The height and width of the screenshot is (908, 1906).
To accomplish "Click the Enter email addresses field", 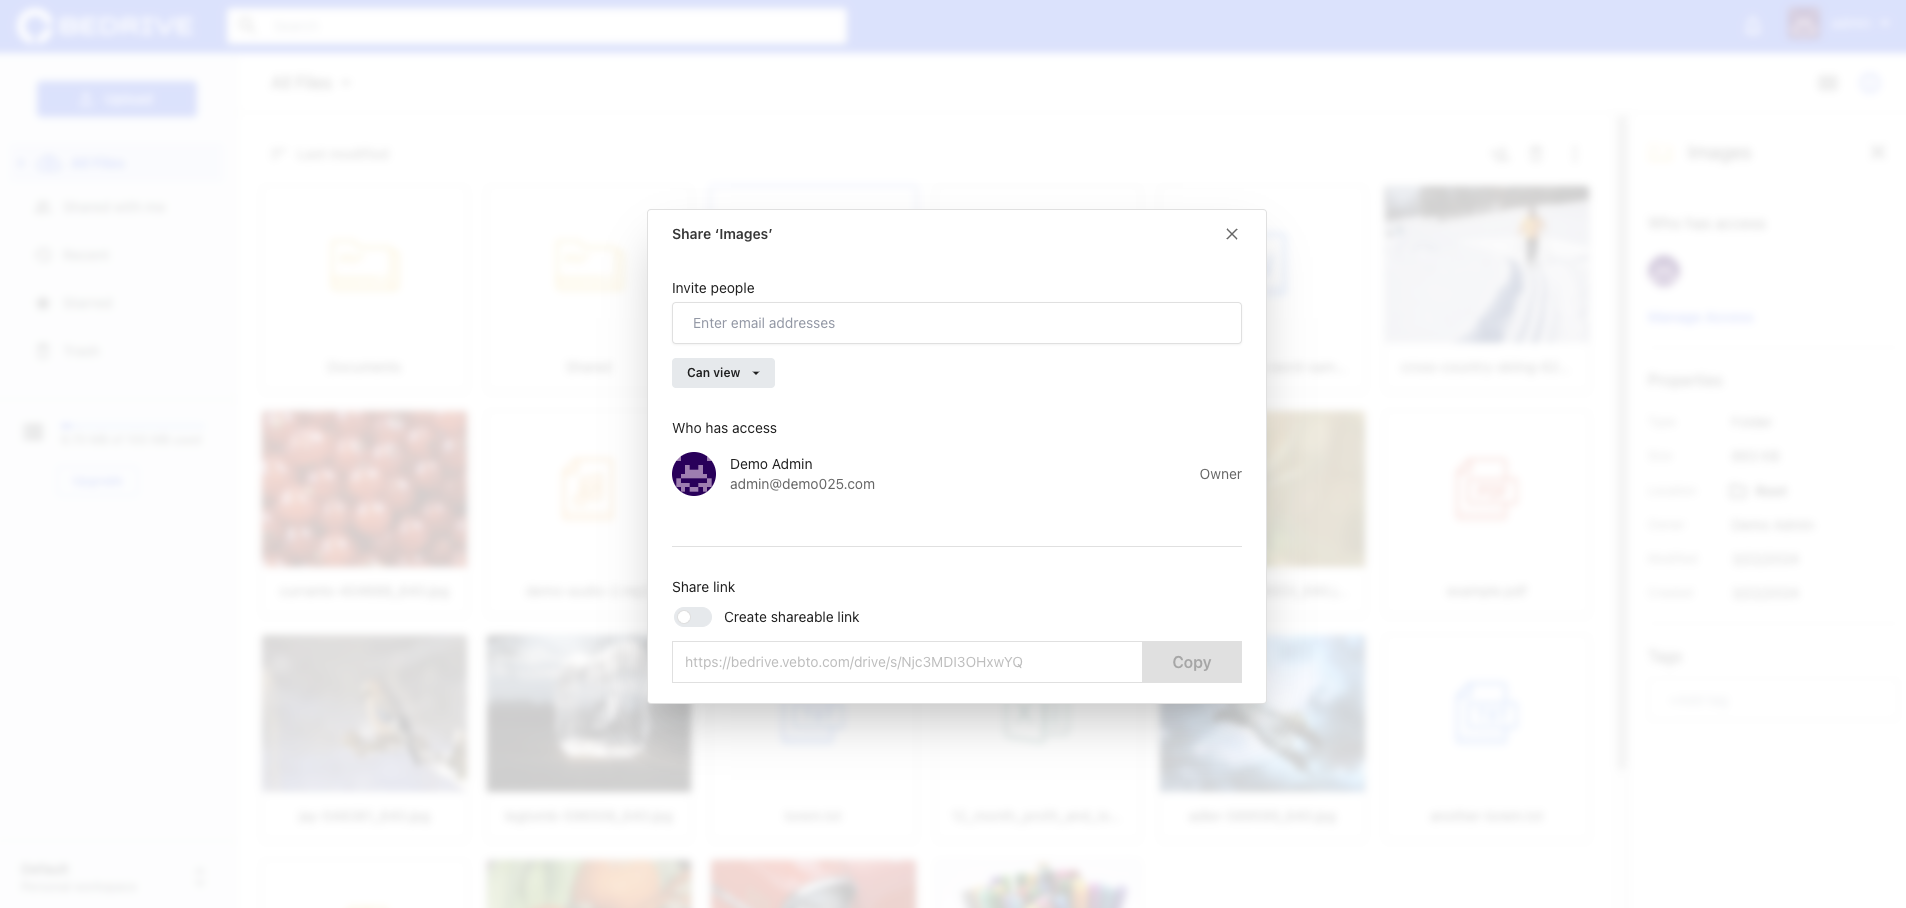I will (956, 323).
